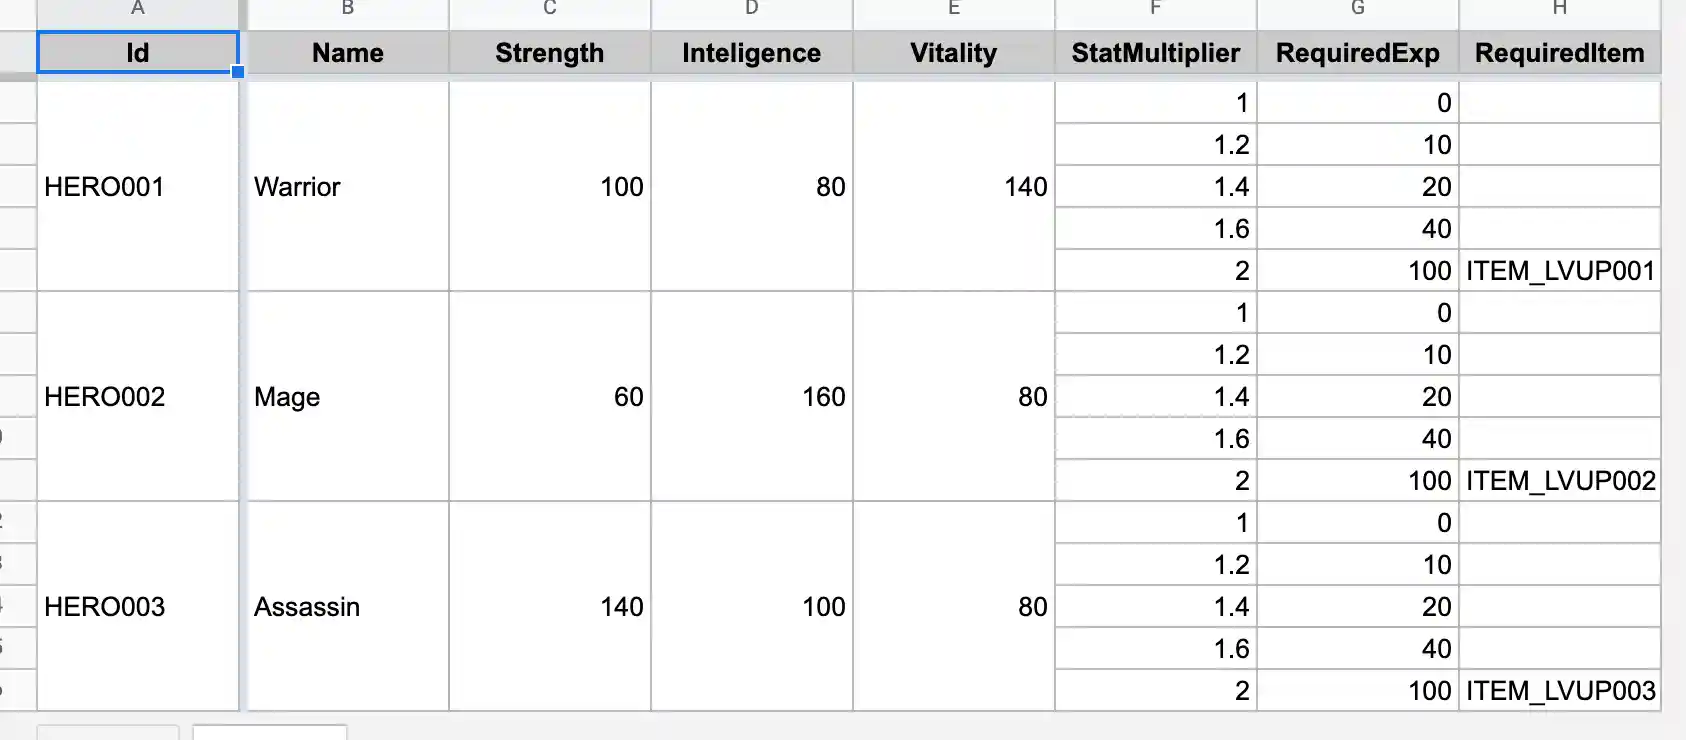The width and height of the screenshot is (1686, 740).
Task: Click RequiredExp value 100 for Assassin
Action: (x=1357, y=690)
